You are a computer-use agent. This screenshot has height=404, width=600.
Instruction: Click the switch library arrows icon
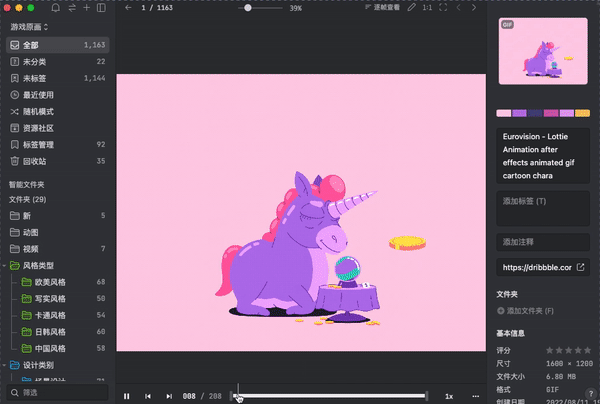point(72,8)
